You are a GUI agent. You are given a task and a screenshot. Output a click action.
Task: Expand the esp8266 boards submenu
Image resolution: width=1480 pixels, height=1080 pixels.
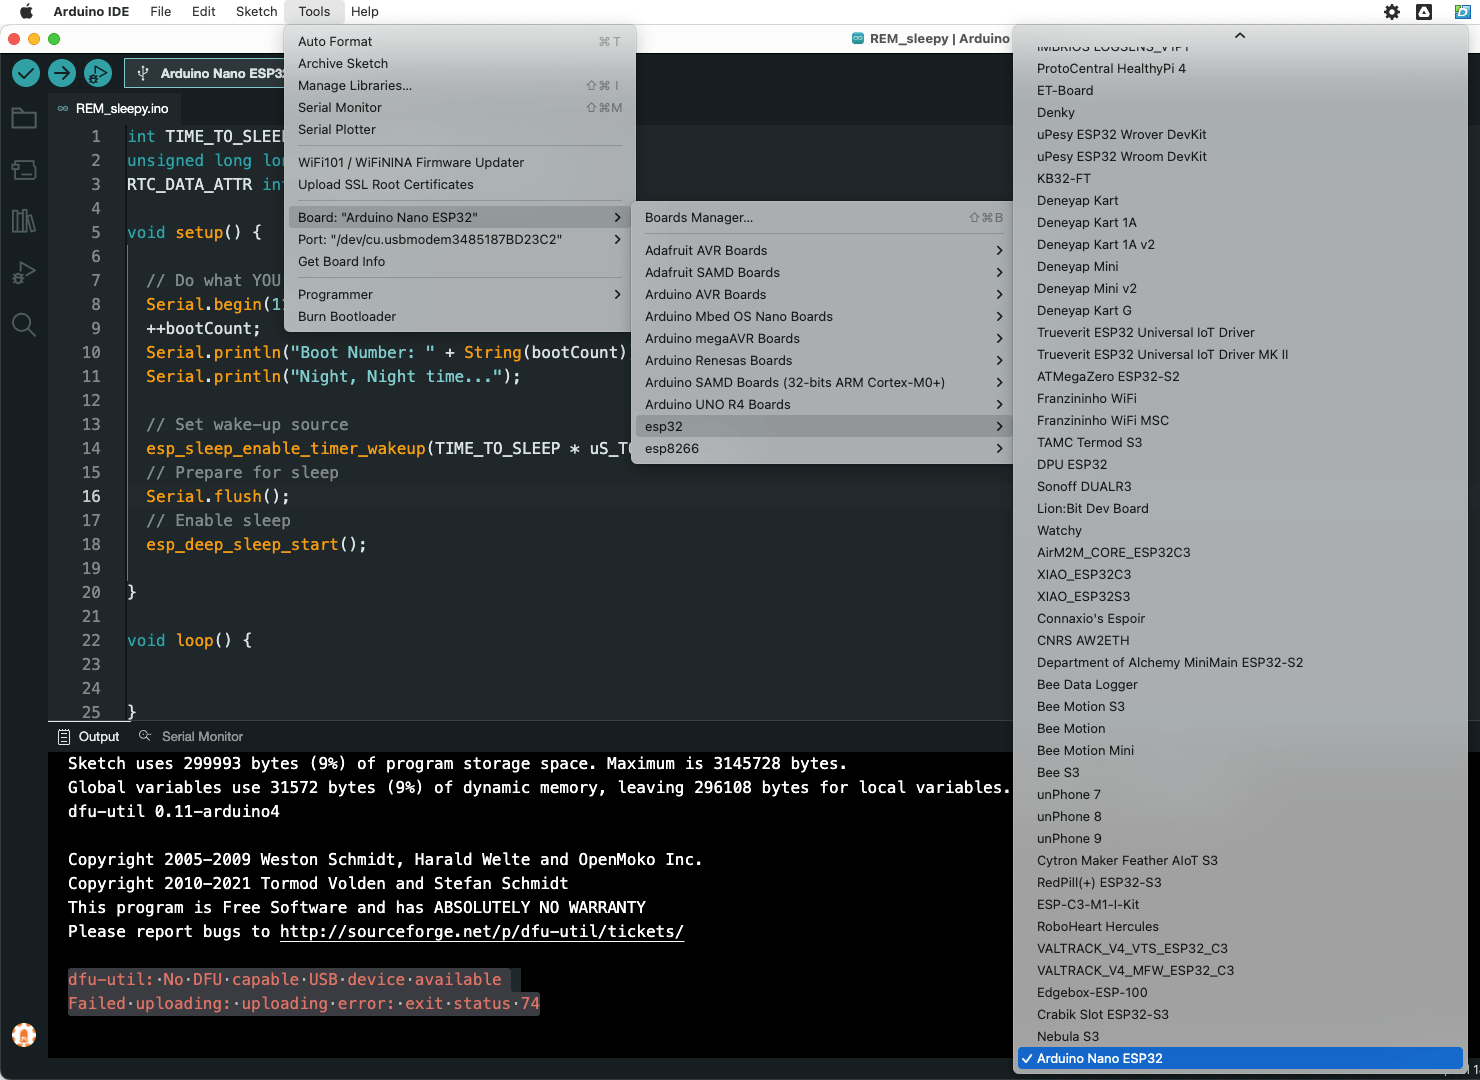[x=823, y=448]
